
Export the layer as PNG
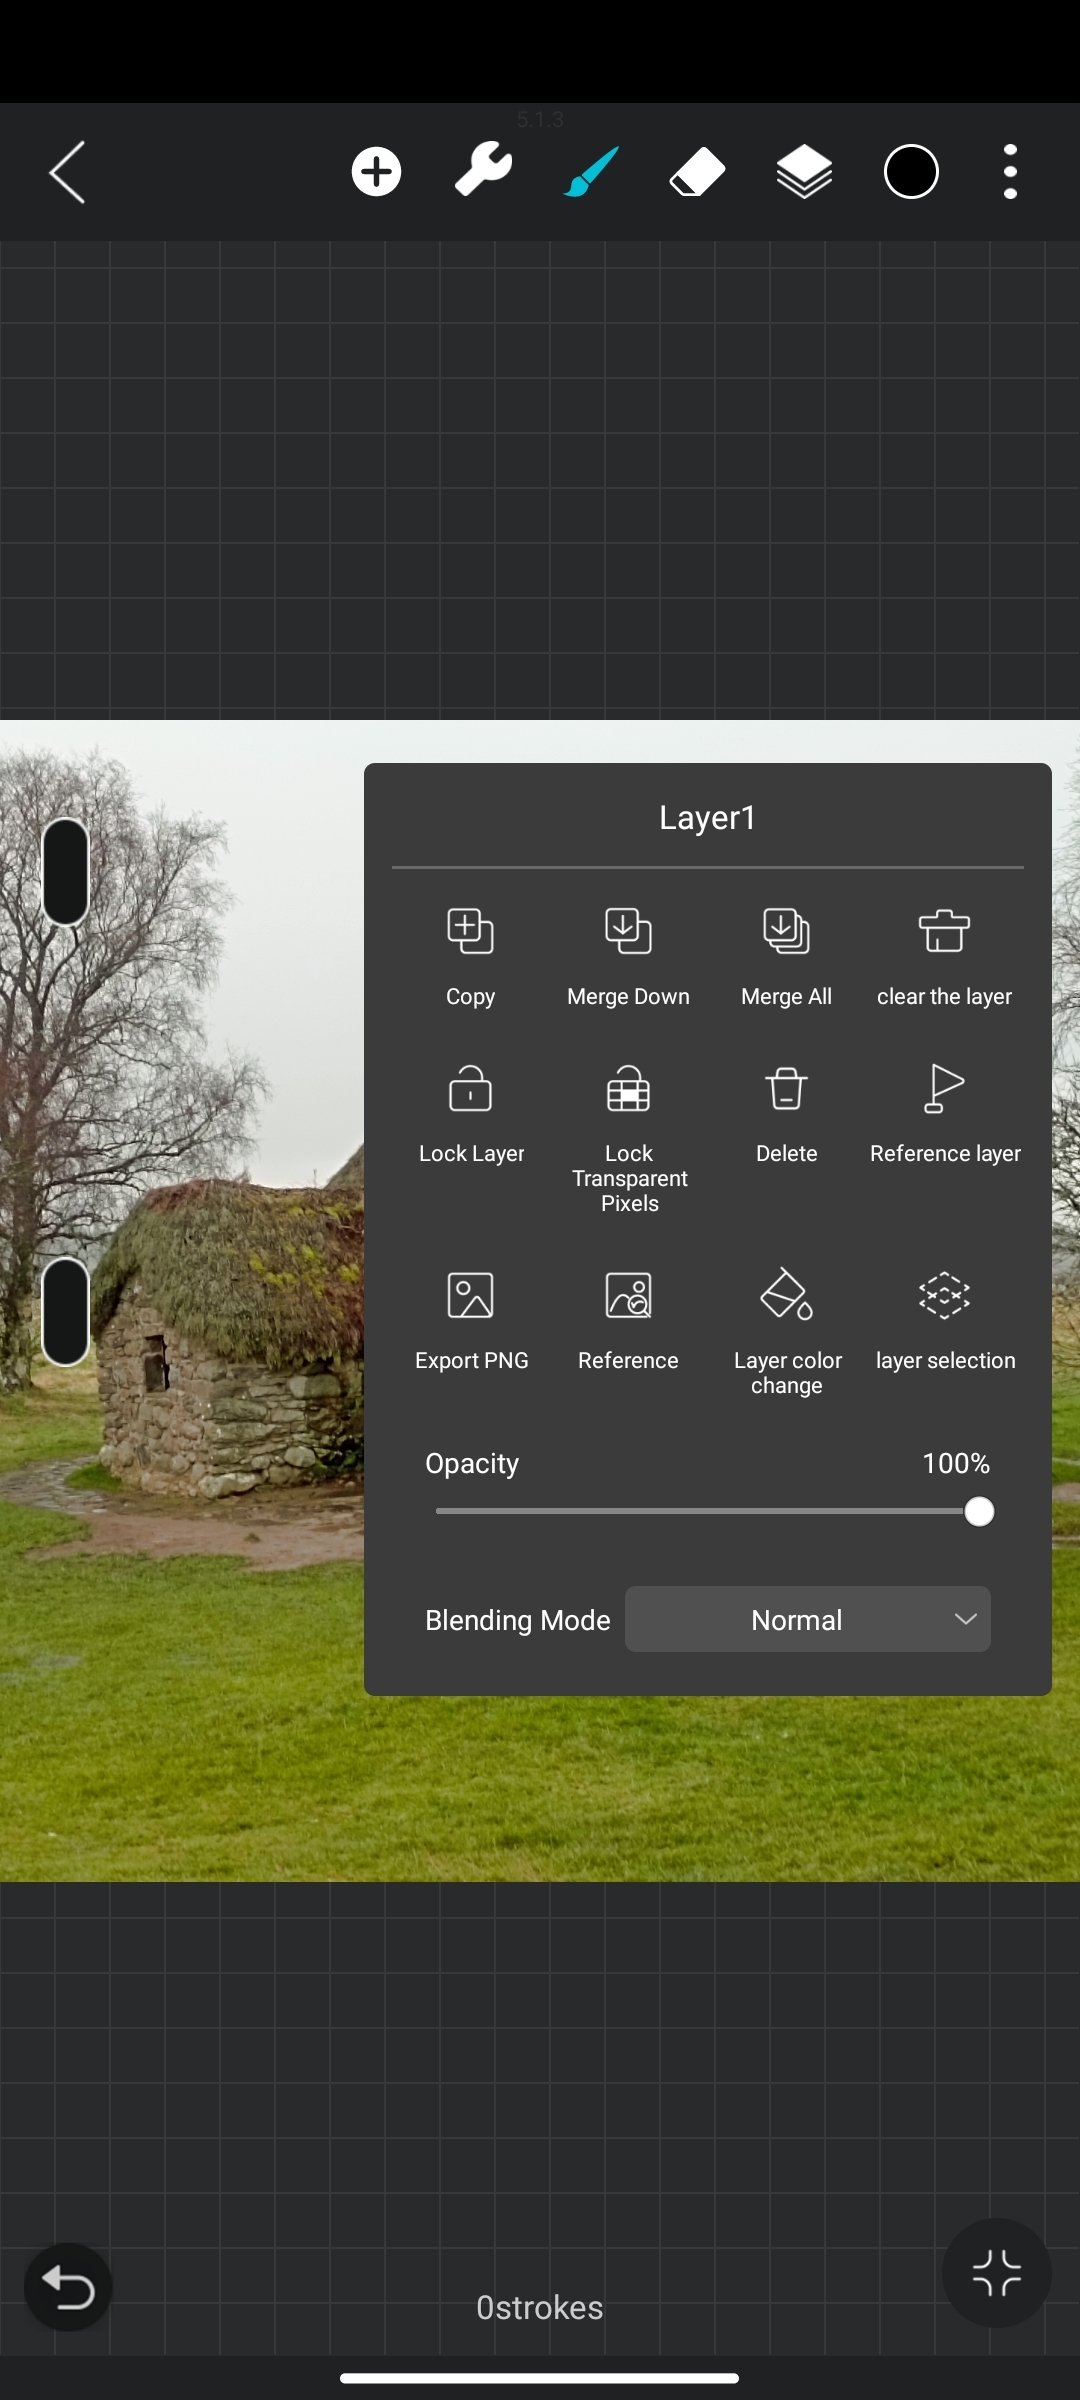[471, 1320]
